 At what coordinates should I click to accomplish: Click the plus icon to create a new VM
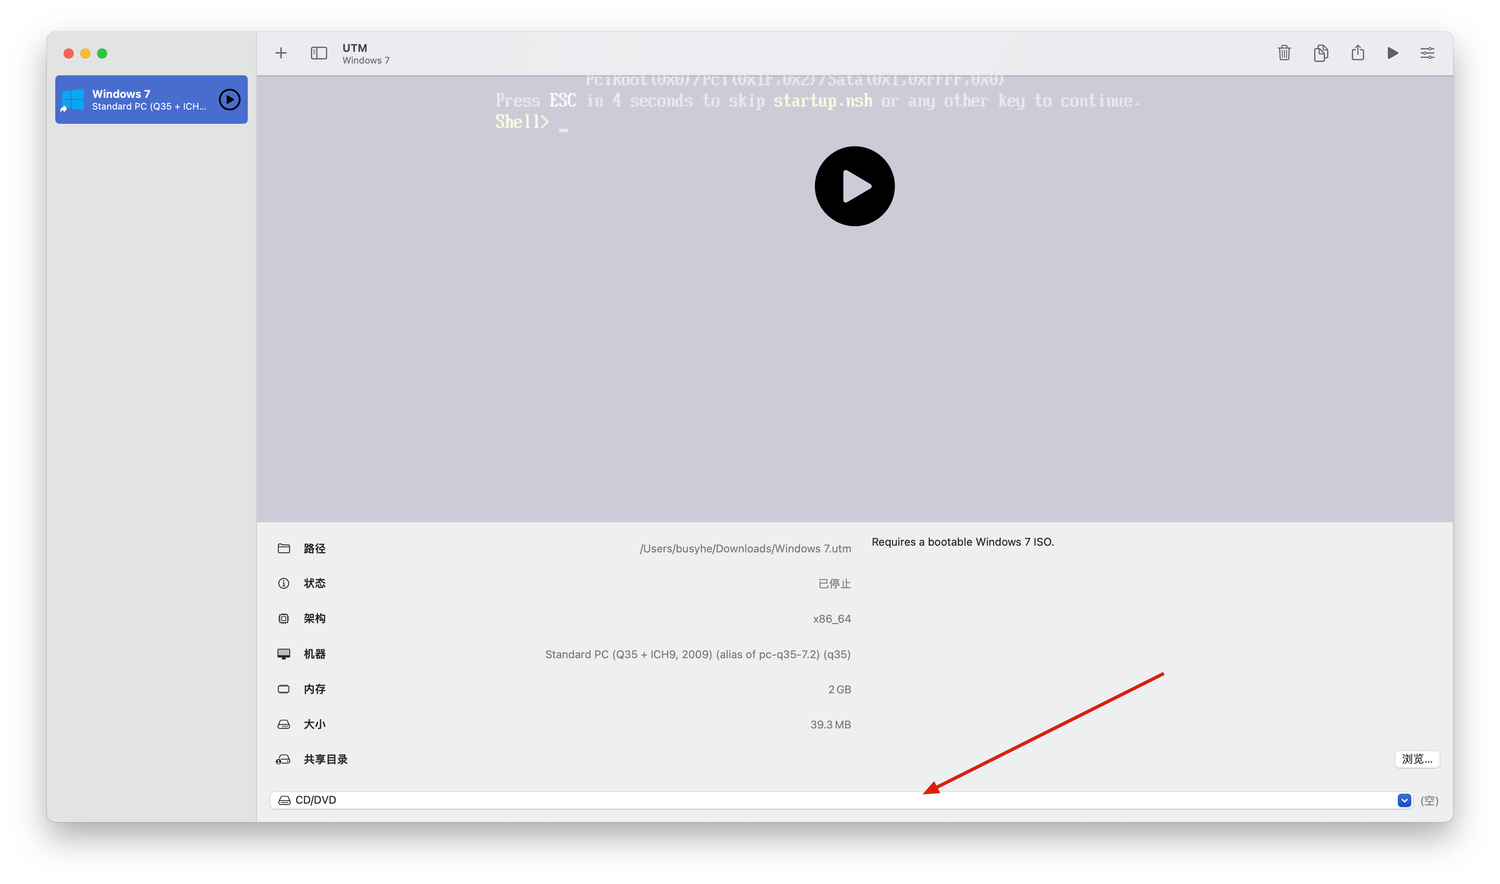(281, 53)
